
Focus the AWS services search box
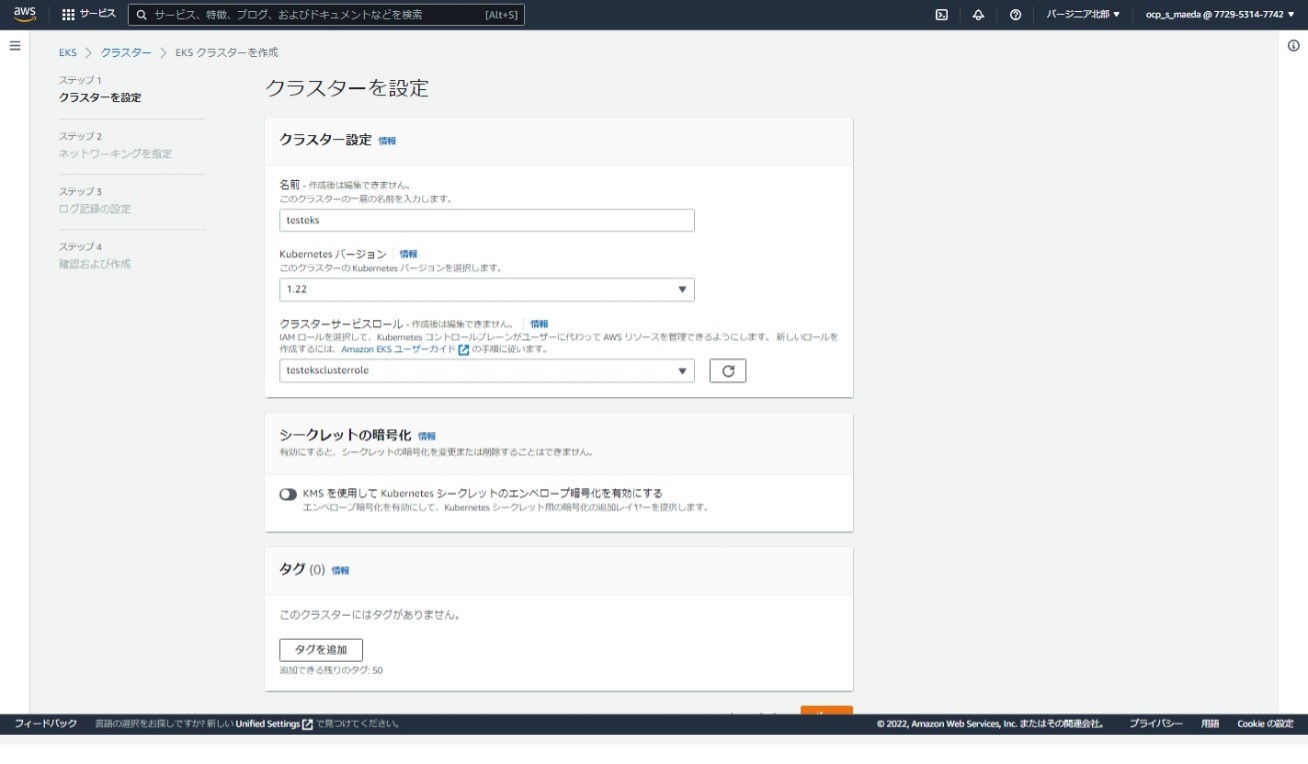click(326, 15)
